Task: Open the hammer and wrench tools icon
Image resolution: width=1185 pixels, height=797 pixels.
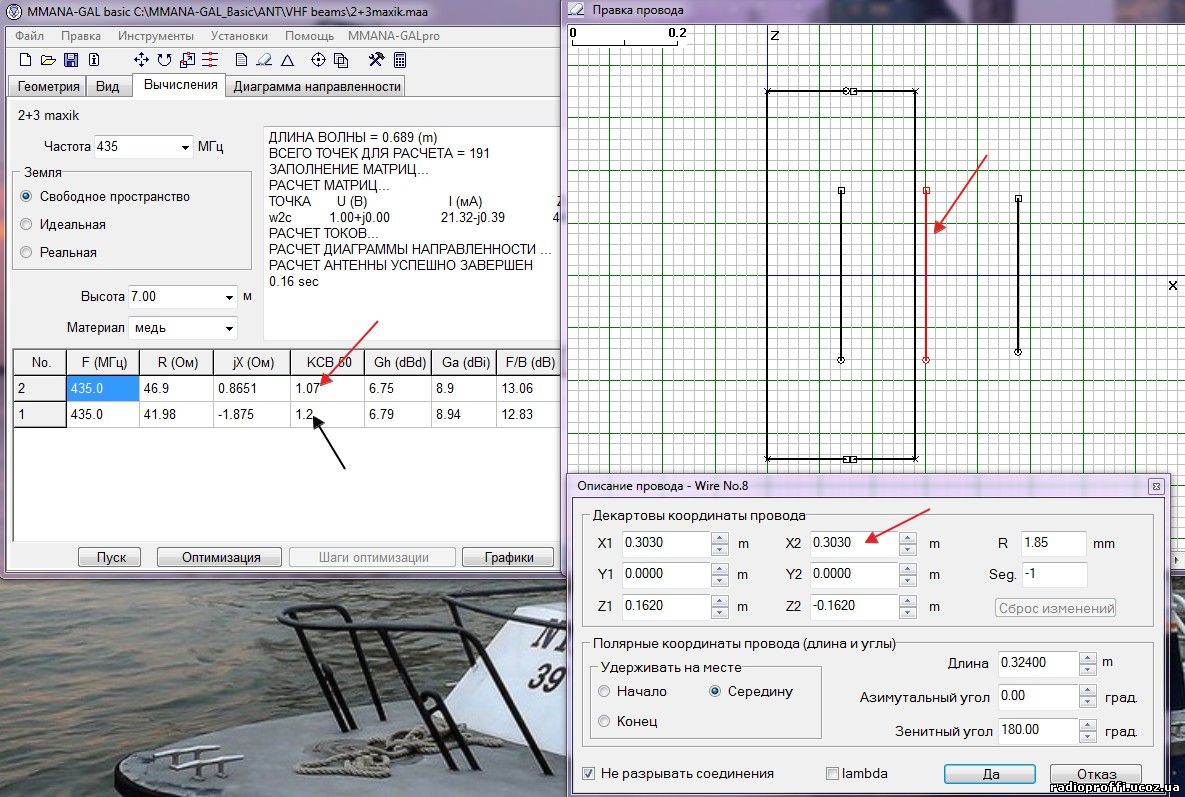Action: [376, 60]
